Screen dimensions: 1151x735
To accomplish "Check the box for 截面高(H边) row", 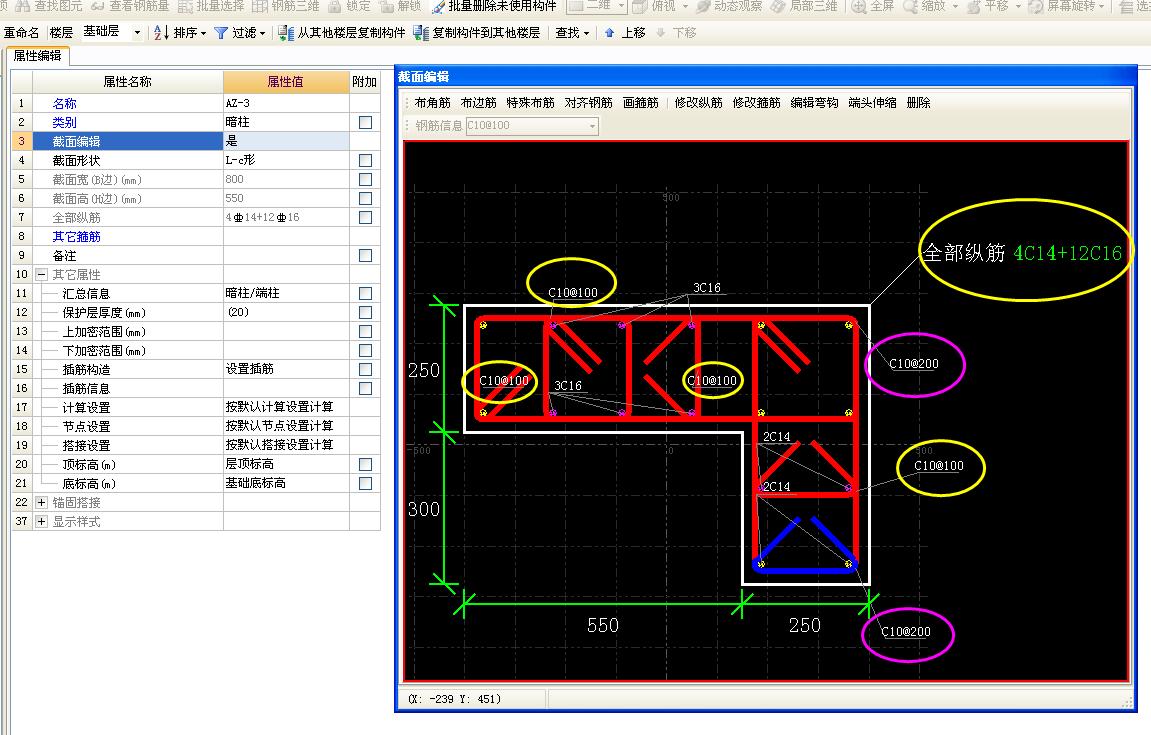I will [365, 199].
